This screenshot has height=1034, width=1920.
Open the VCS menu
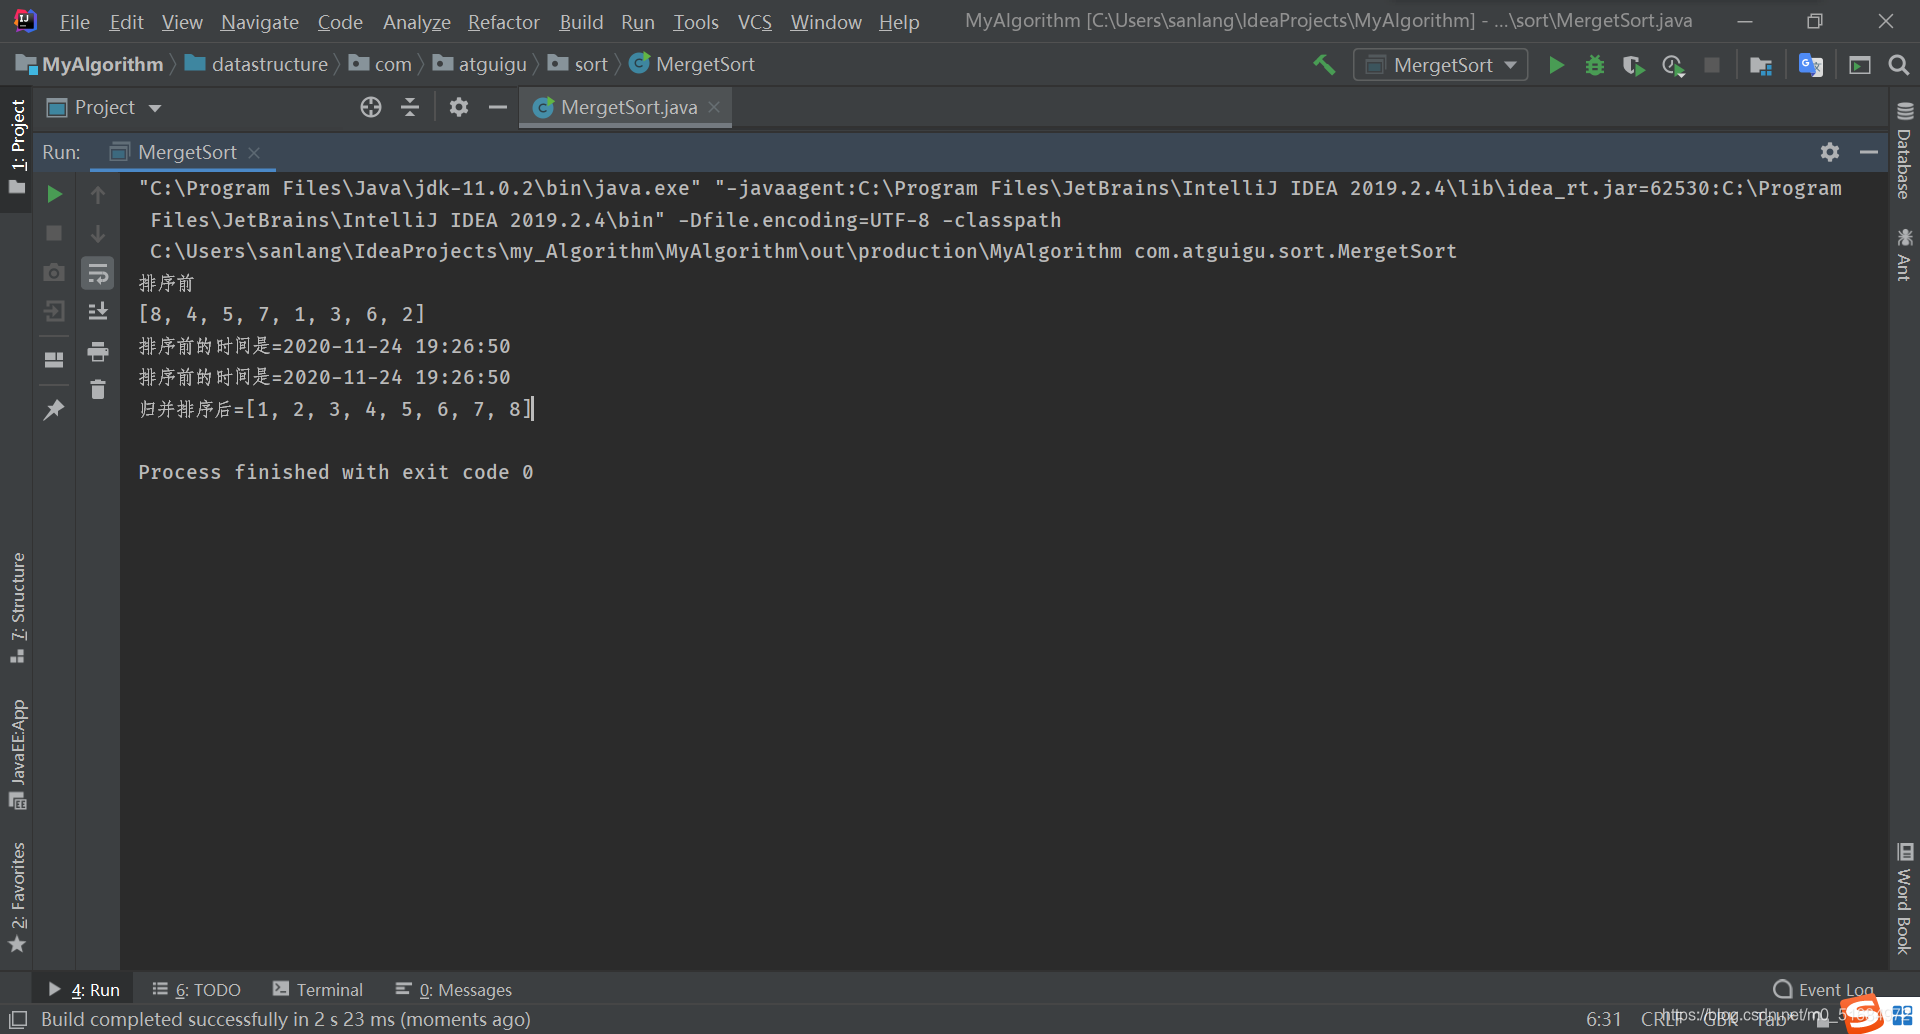coord(755,22)
